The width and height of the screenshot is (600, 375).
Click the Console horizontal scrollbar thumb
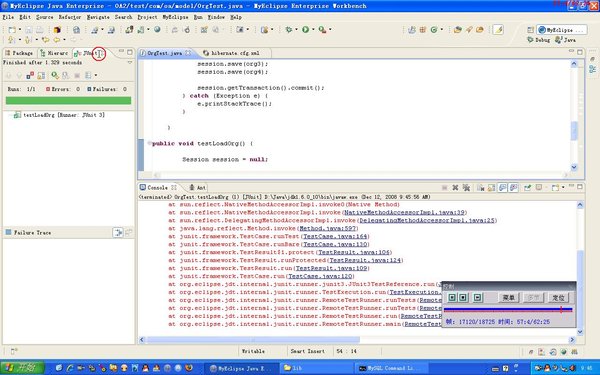pos(253,339)
